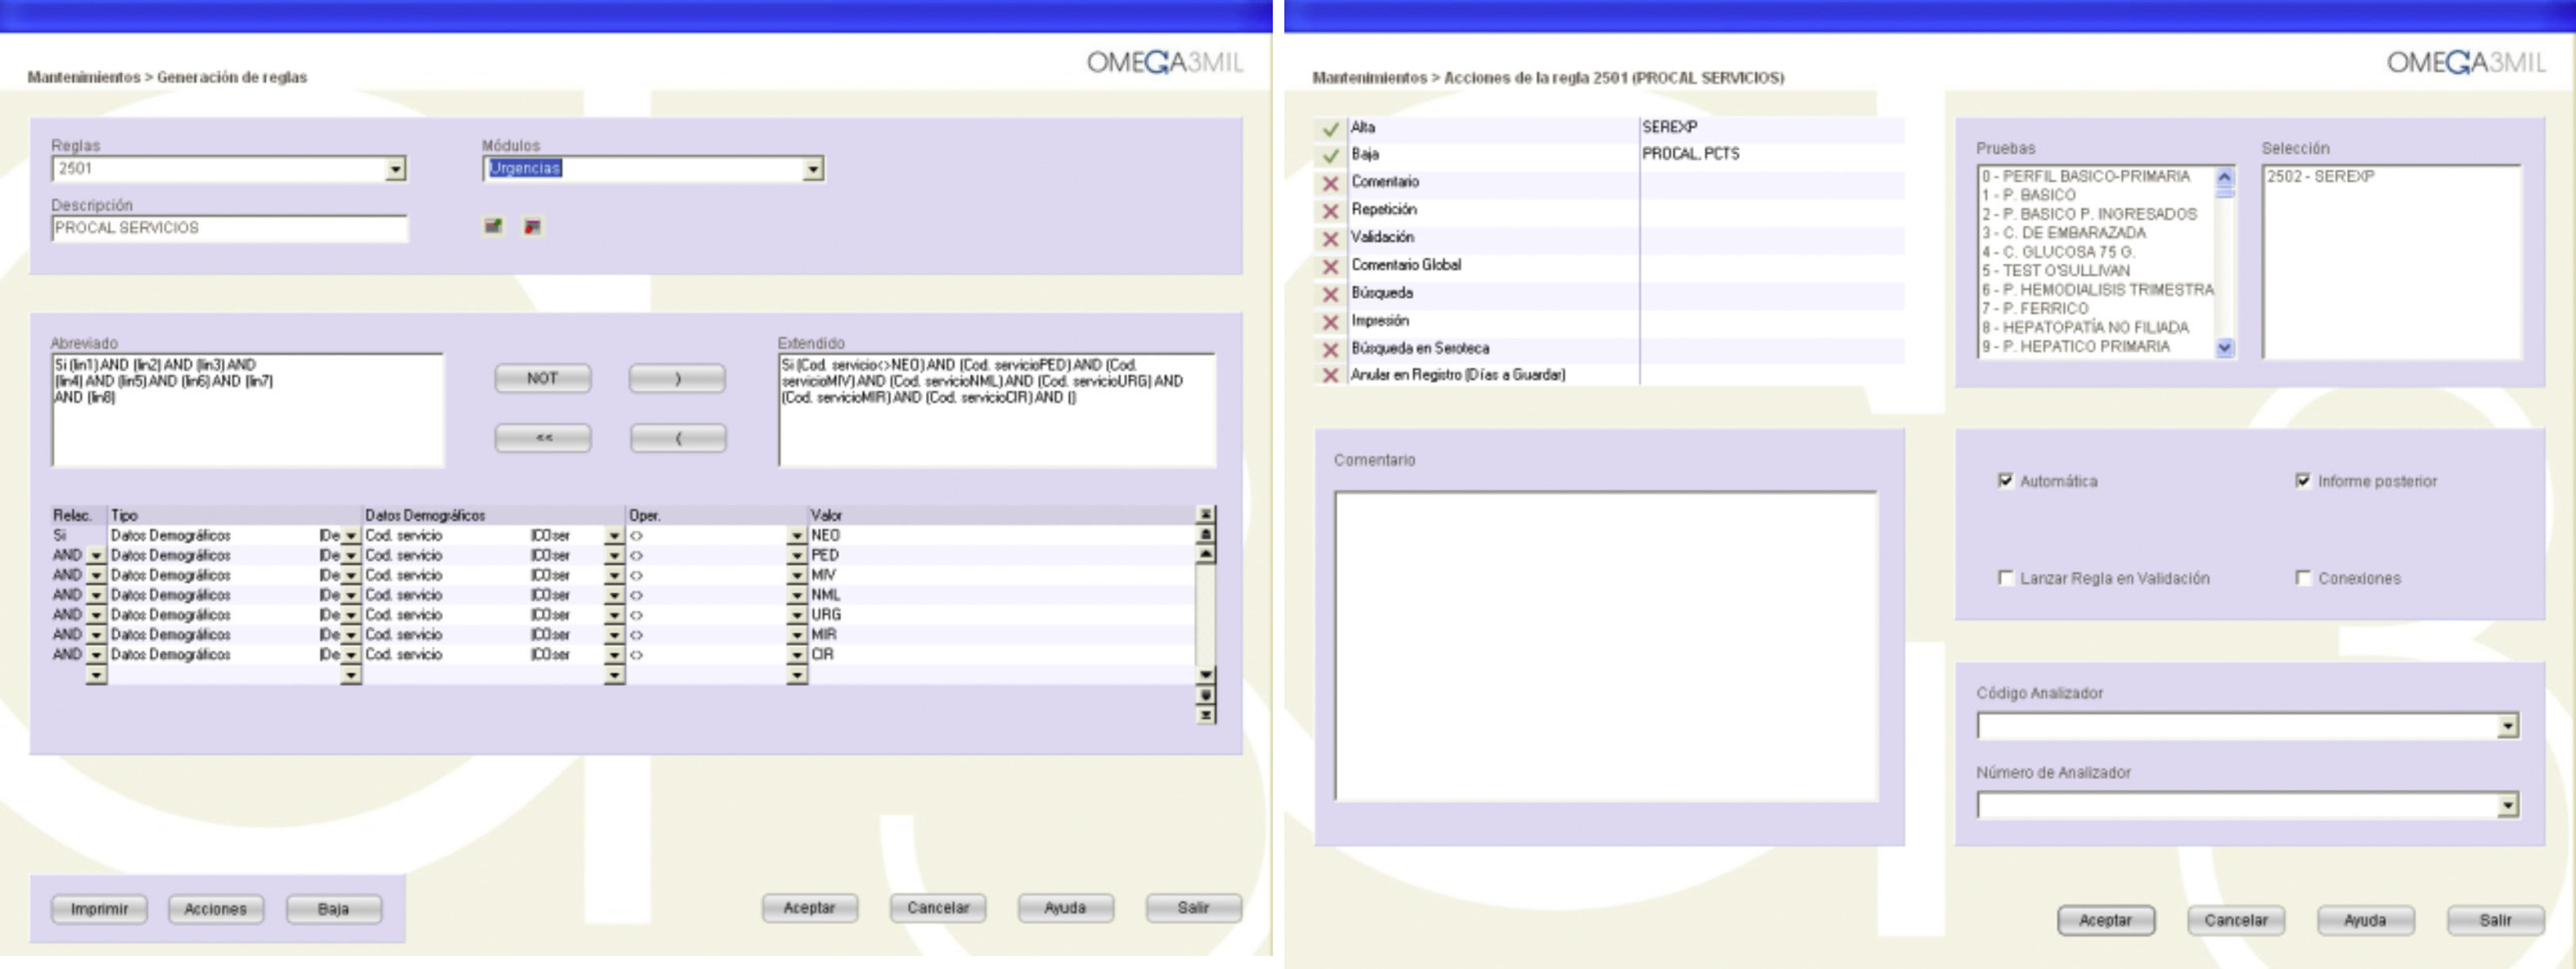
Task: Click the red X beside Repetición
Action: pyautogui.click(x=1330, y=211)
